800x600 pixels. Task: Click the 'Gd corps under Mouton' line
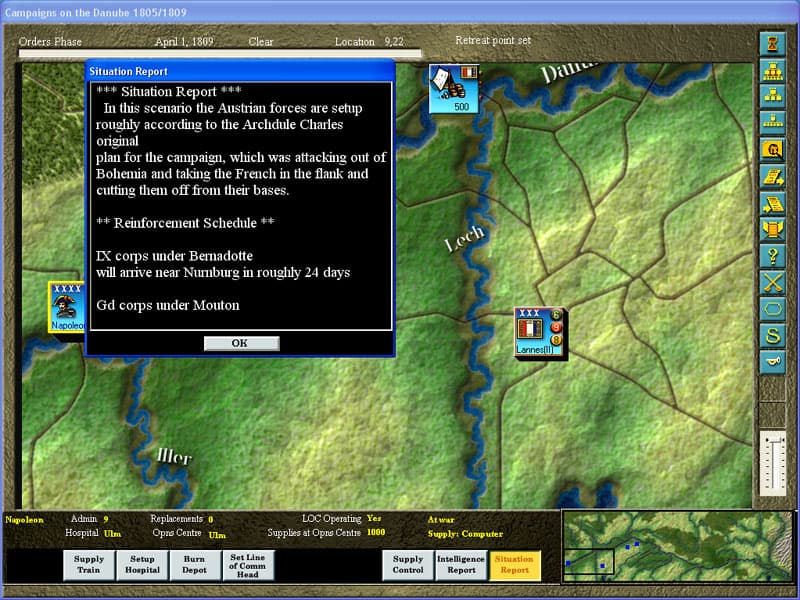click(168, 305)
